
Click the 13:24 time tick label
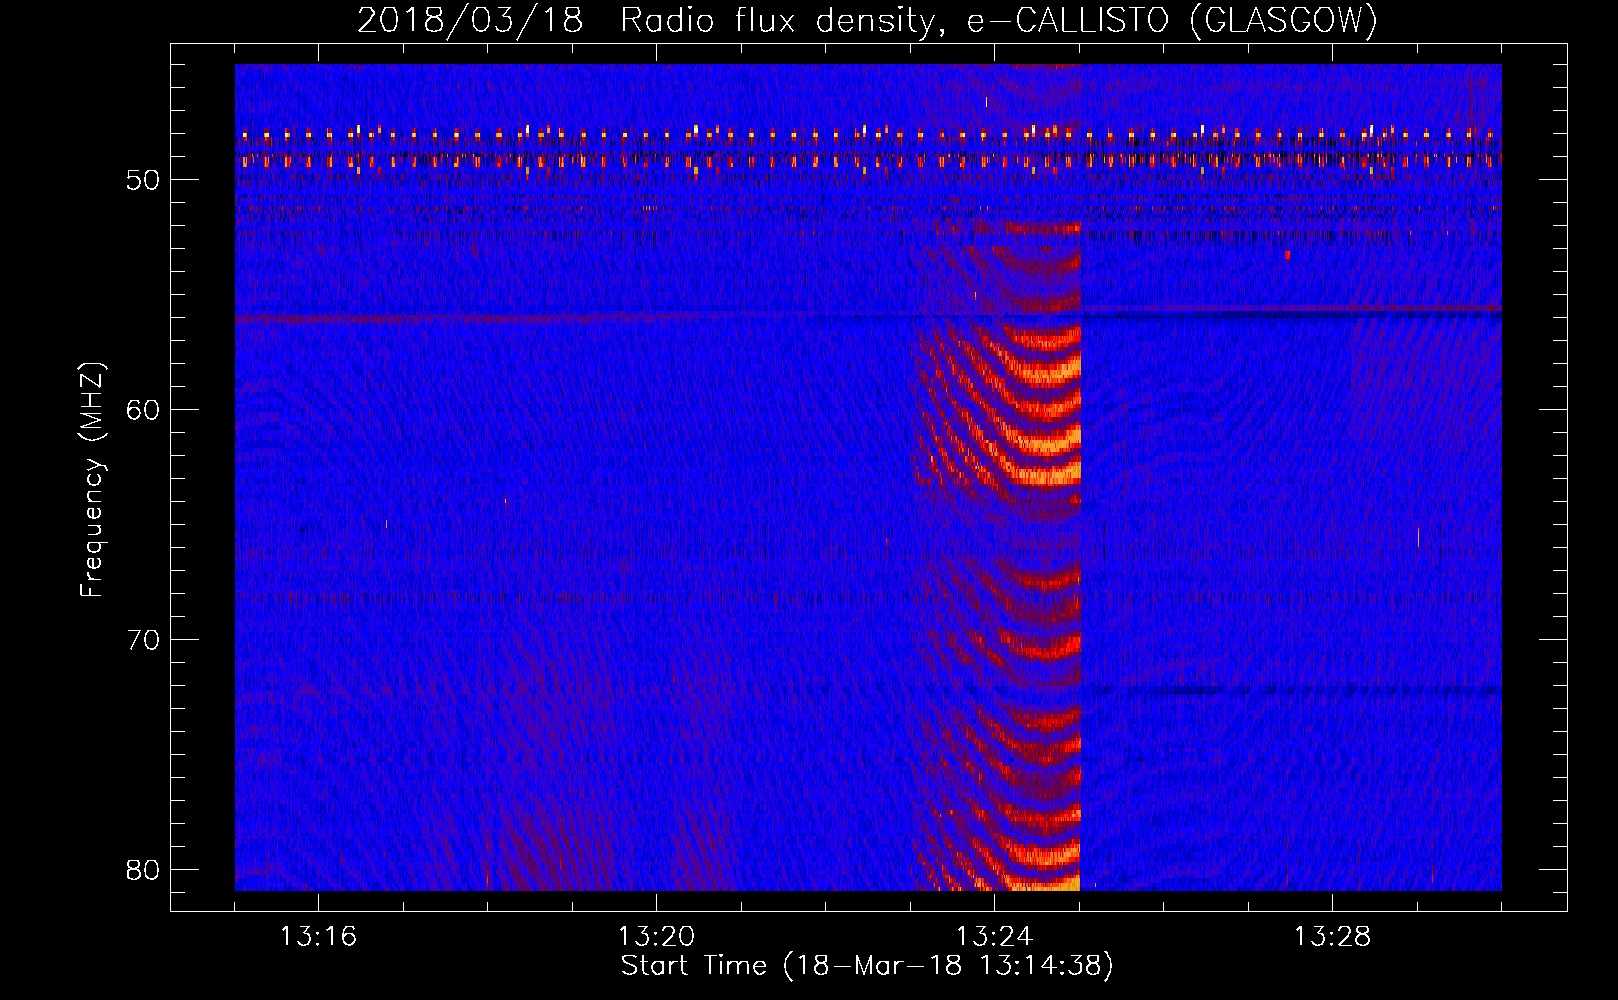[994, 937]
